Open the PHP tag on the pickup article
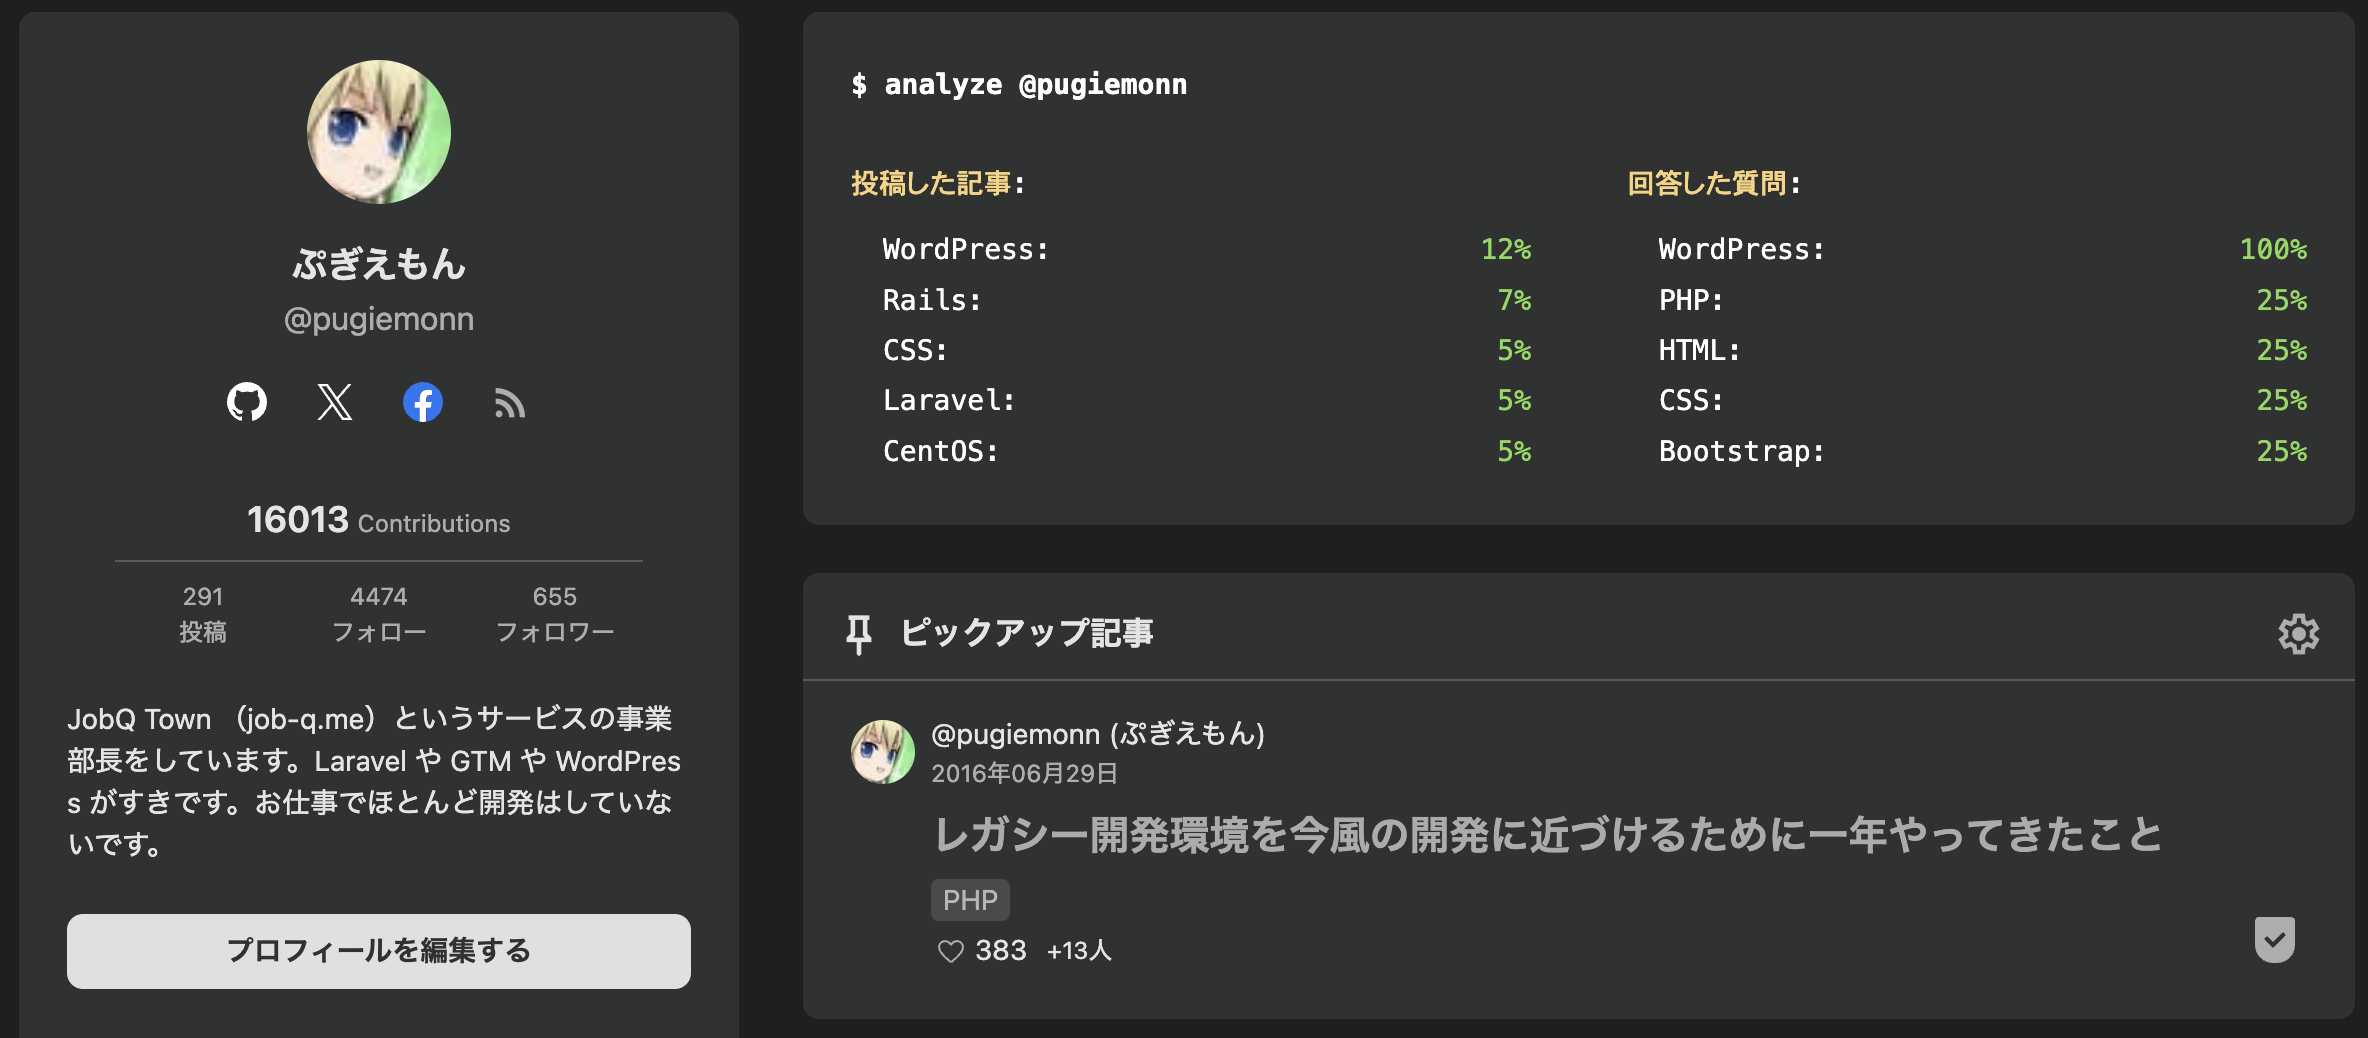The width and height of the screenshot is (2368, 1038). (969, 899)
